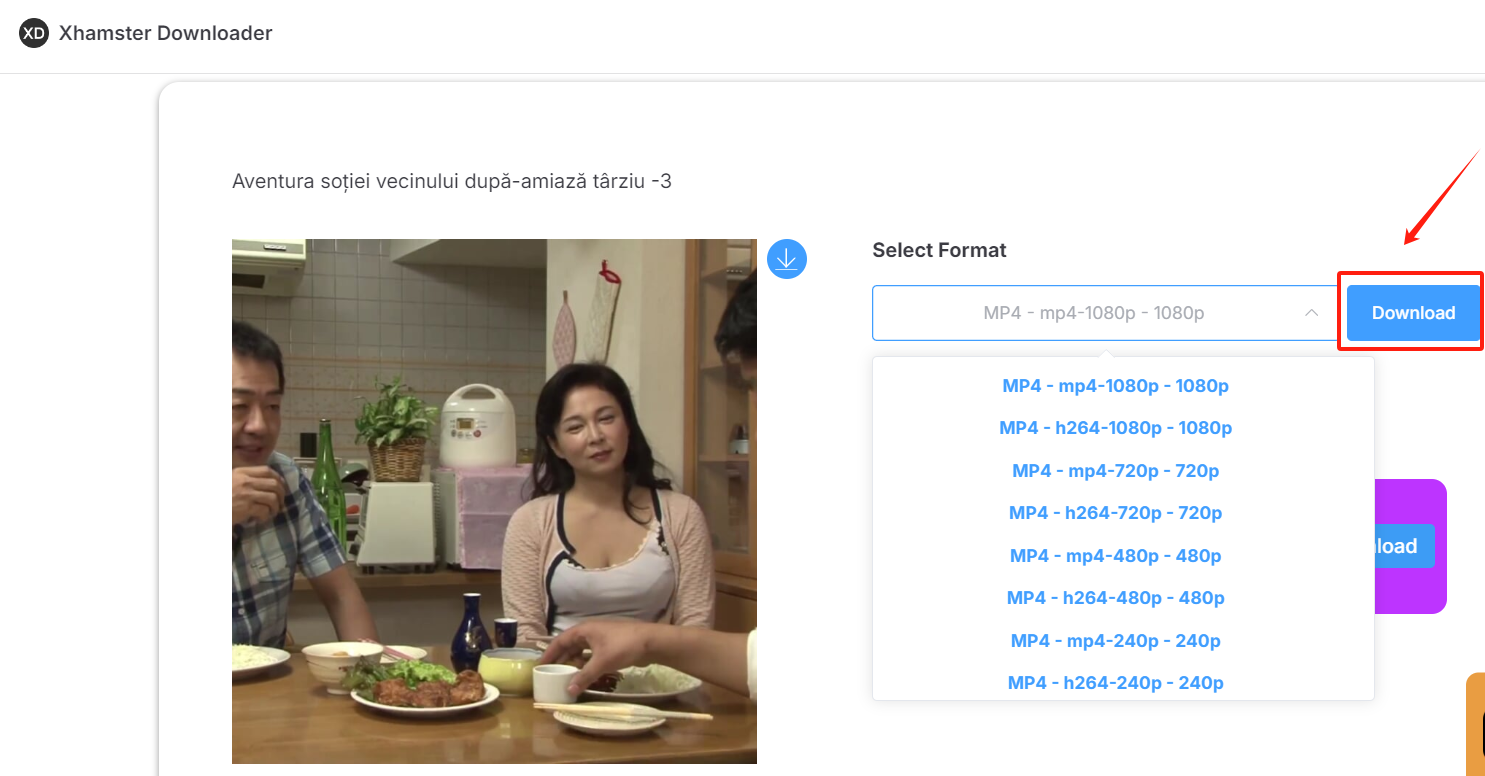Choose the h264-720p format option
Image resolution: width=1485 pixels, height=776 pixels.
click(1116, 512)
